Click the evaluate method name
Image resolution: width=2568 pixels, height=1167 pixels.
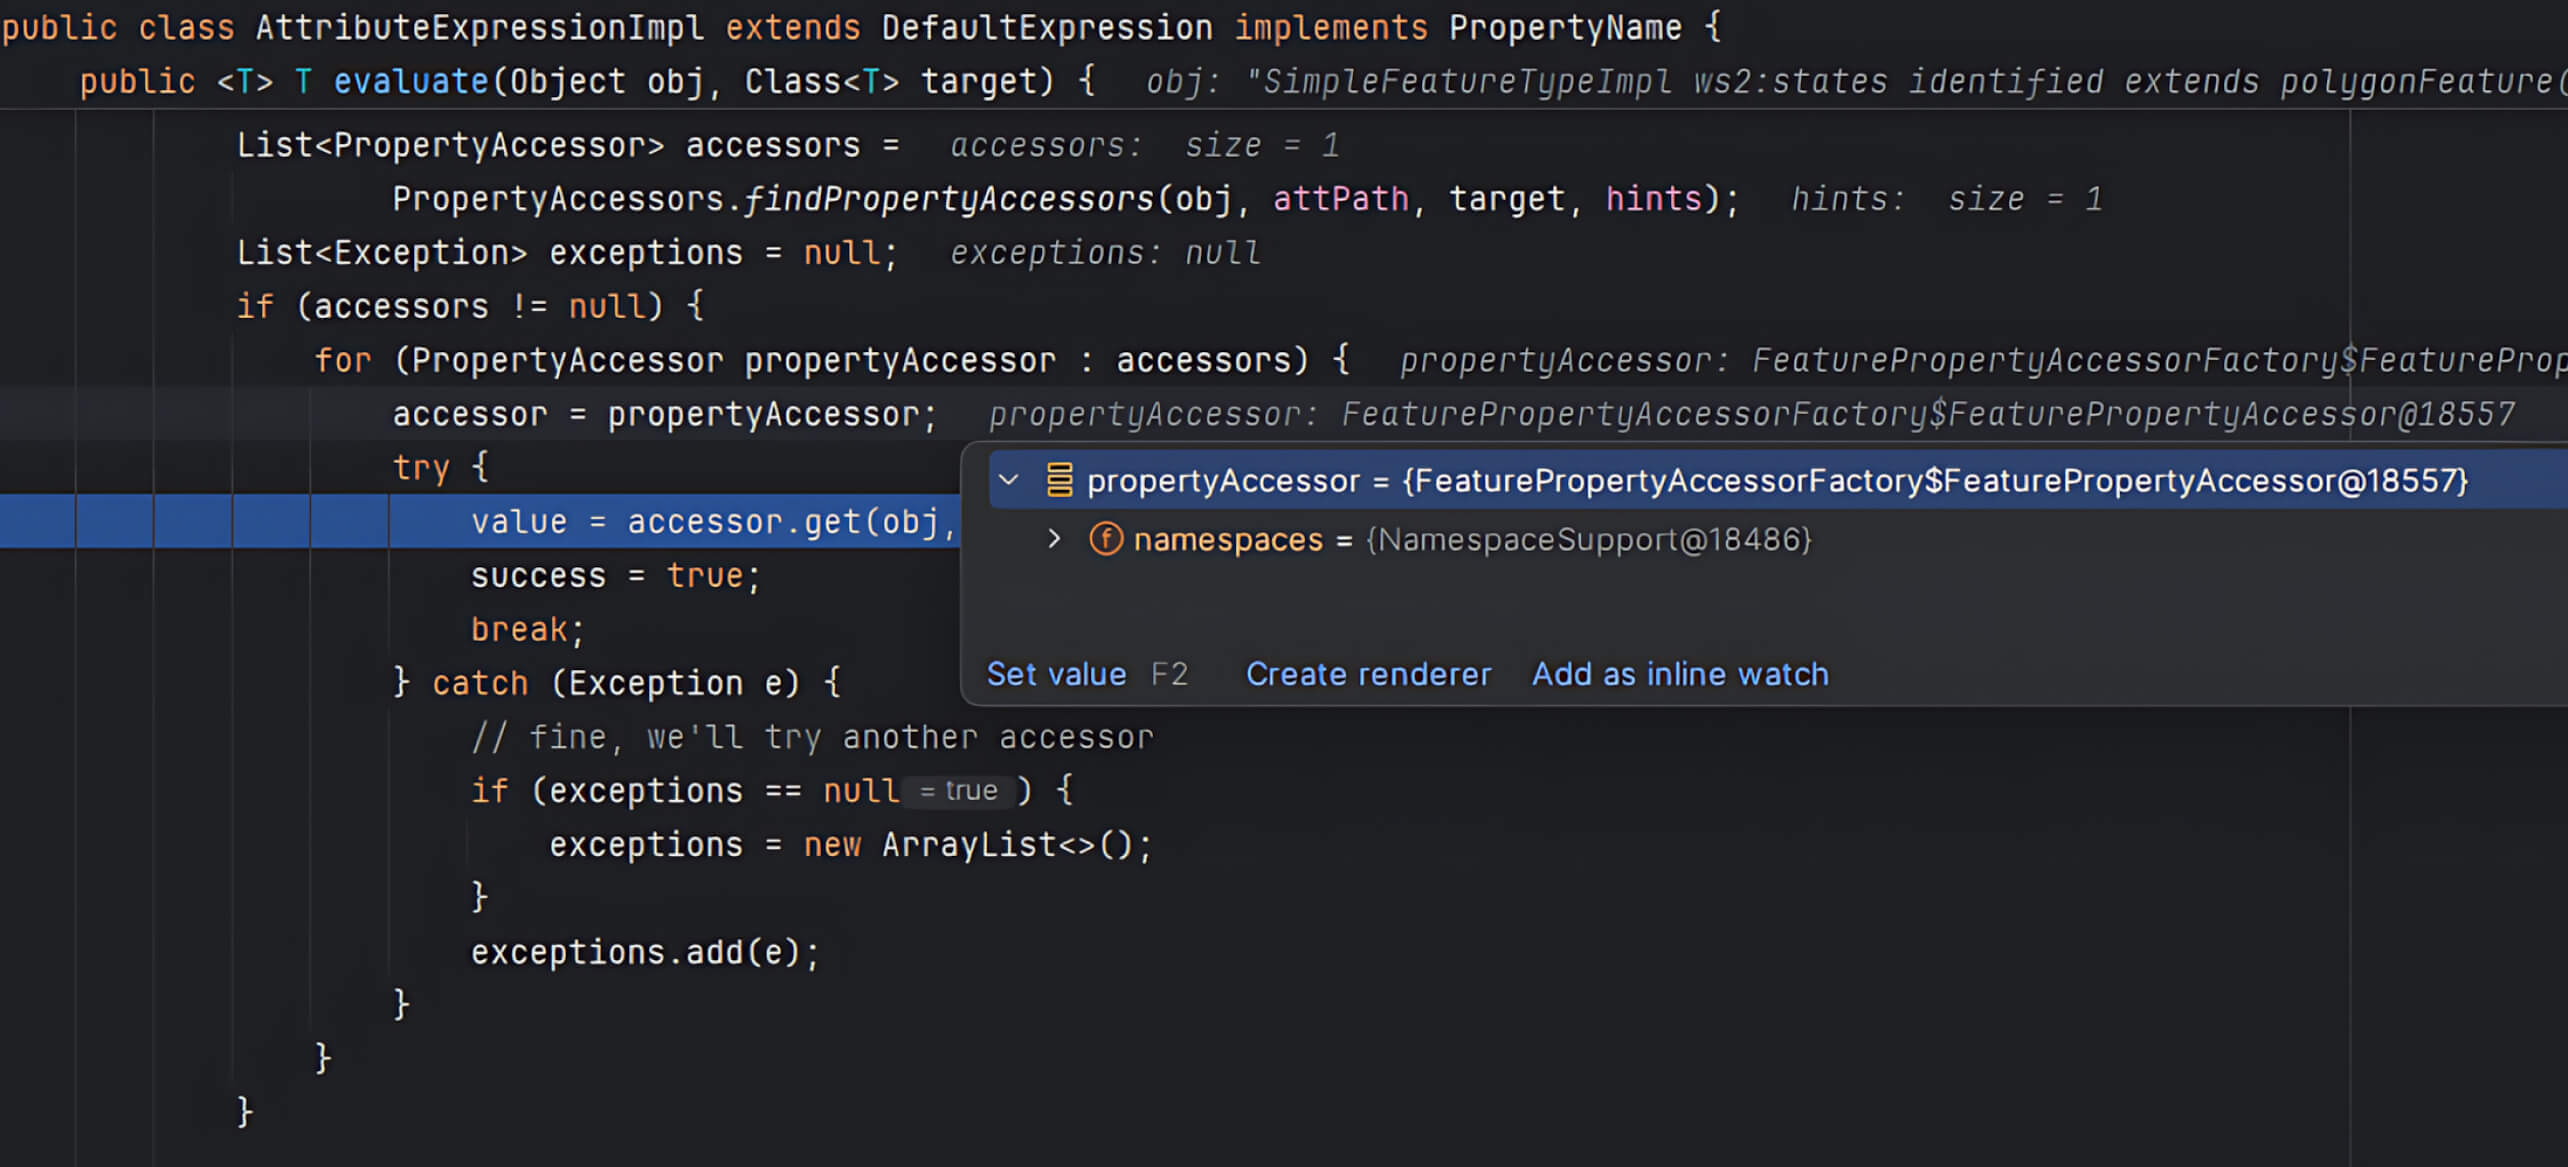(x=410, y=81)
